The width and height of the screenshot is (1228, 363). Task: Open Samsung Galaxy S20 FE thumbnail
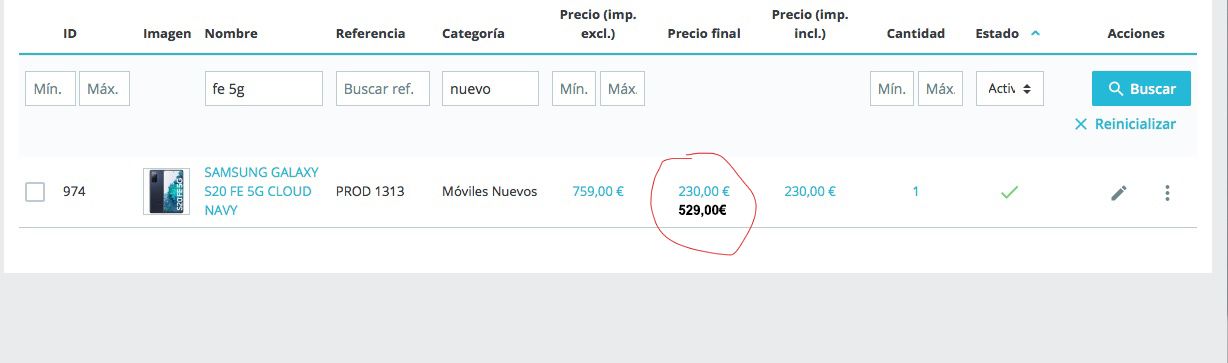point(166,191)
